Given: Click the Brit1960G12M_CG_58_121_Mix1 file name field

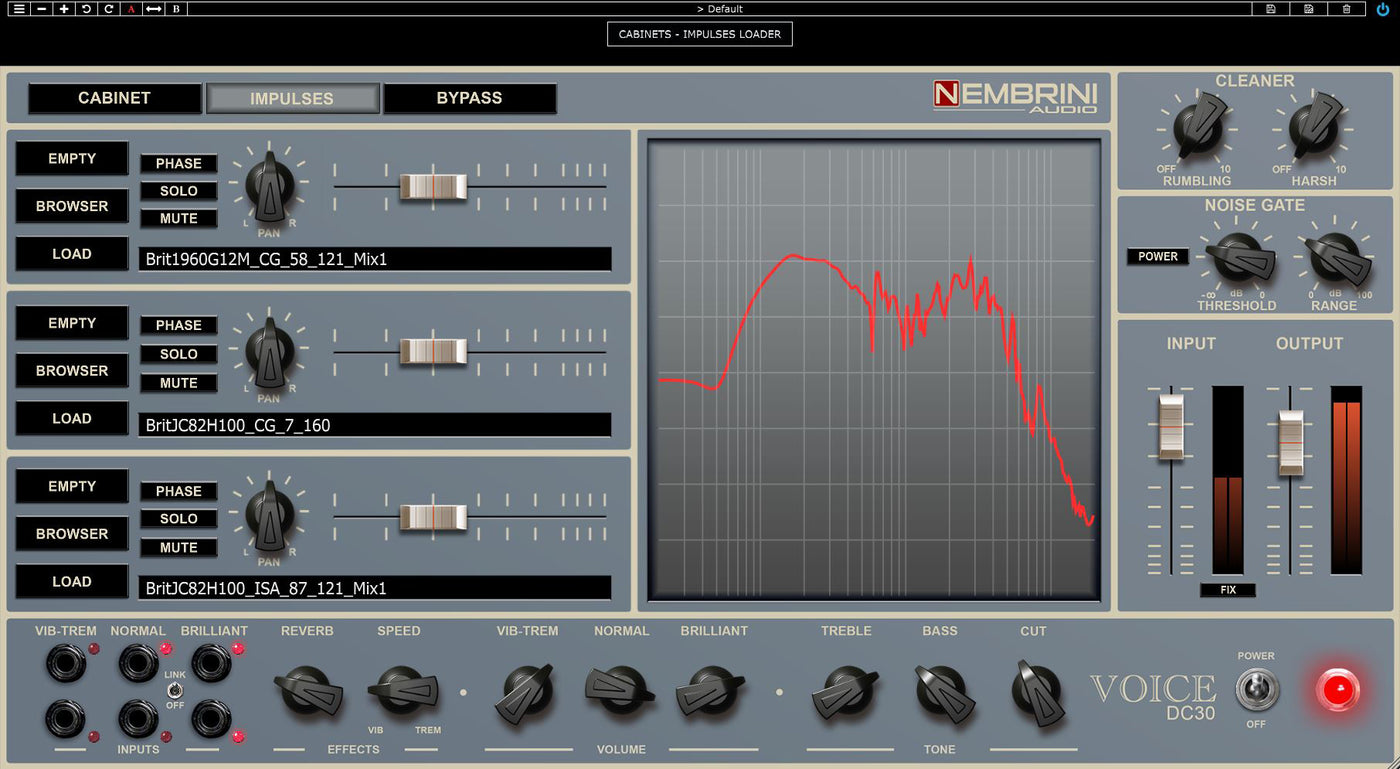Looking at the screenshot, I should click(x=375, y=260).
